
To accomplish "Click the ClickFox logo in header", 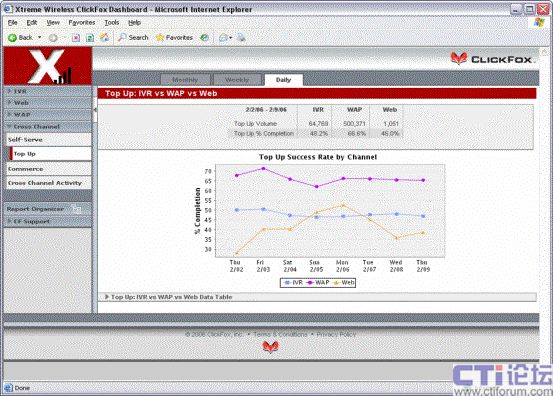I will point(493,59).
